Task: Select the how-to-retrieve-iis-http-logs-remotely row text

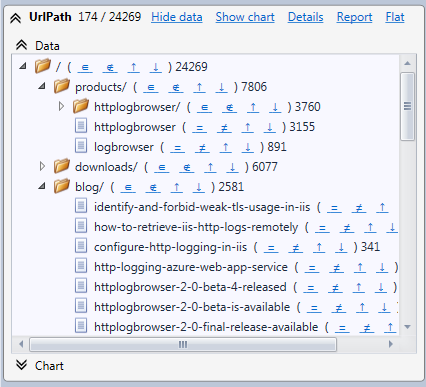Action: 196,227
